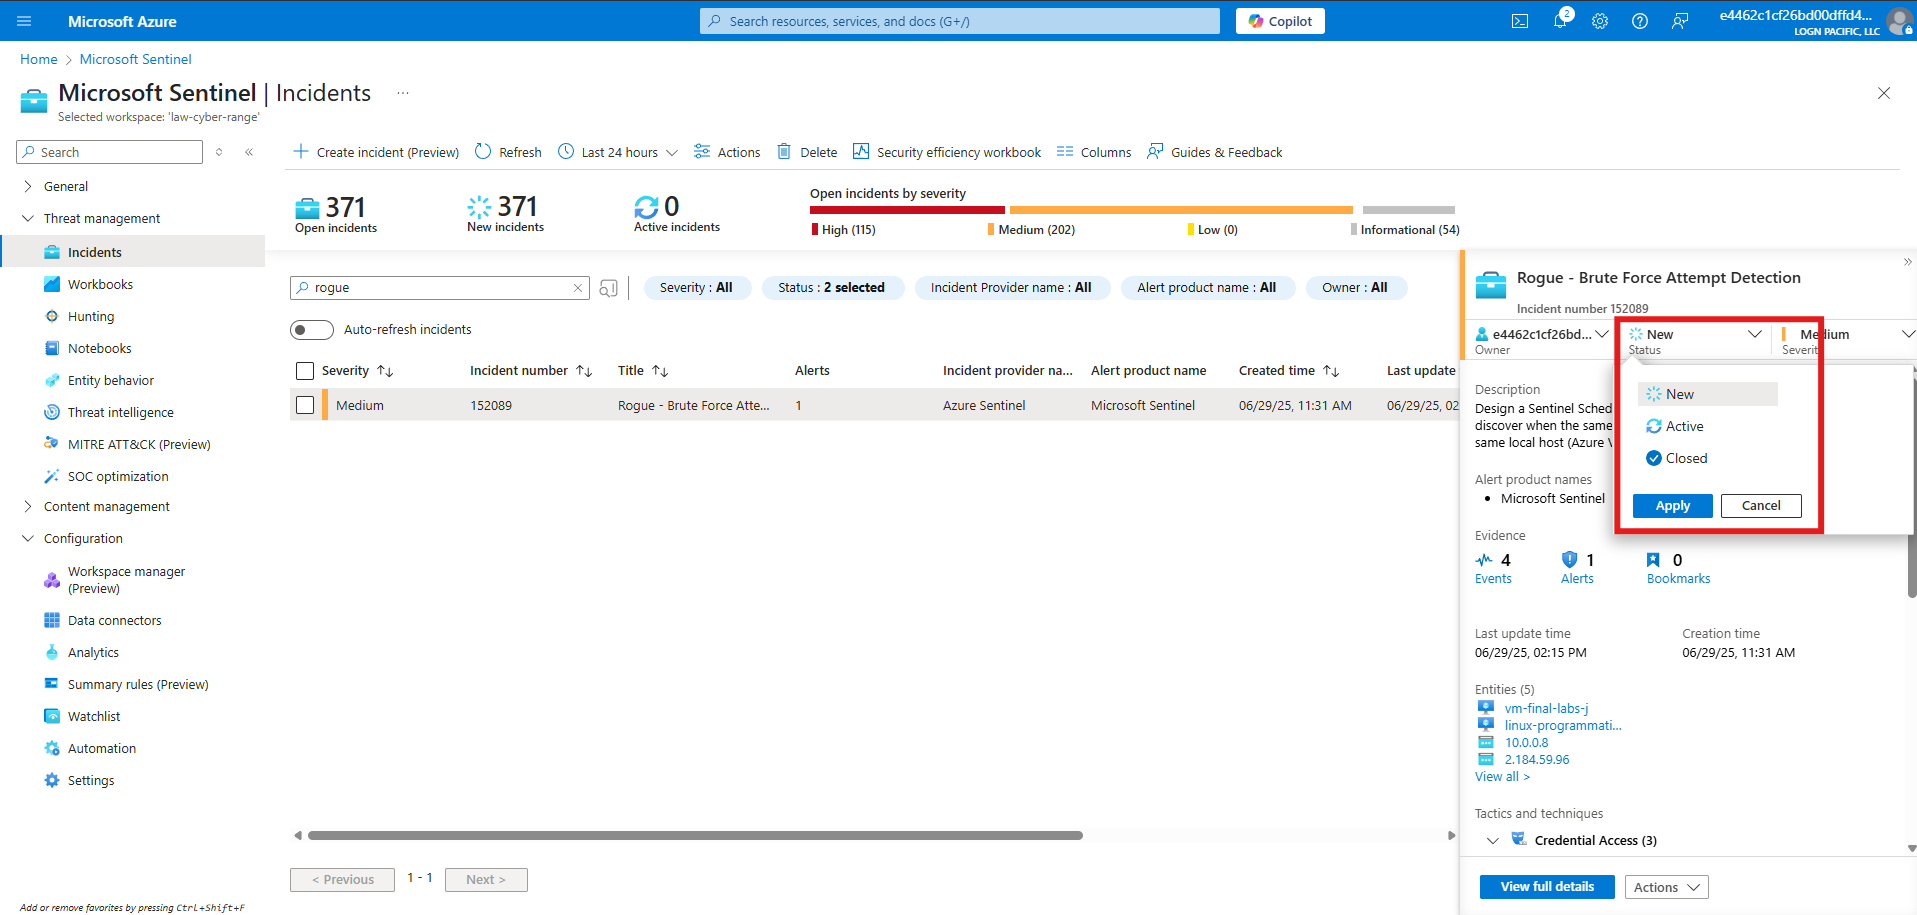Open the Columns chooser
This screenshot has height=915, width=1917.
coord(1094,152)
